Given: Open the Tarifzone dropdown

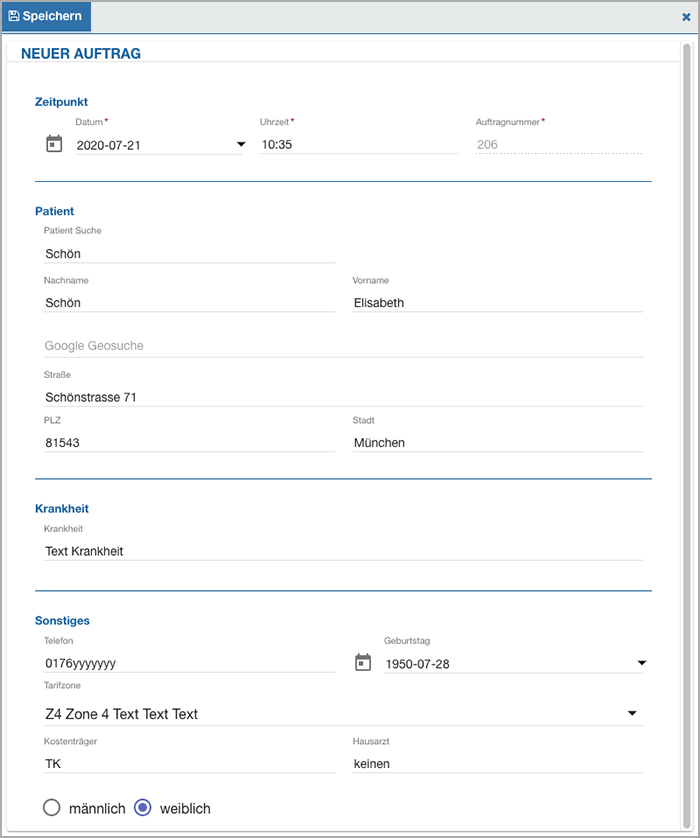Looking at the screenshot, I should pos(343,713).
